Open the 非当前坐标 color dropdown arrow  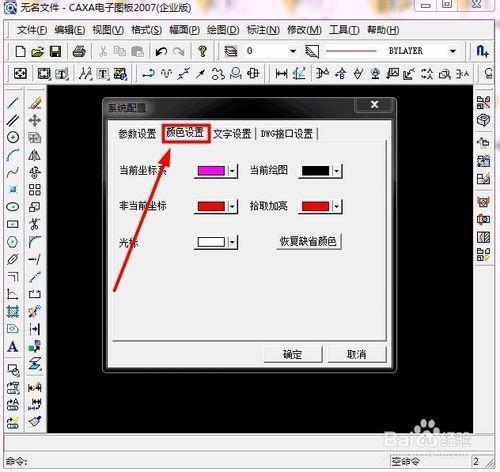pos(232,206)
